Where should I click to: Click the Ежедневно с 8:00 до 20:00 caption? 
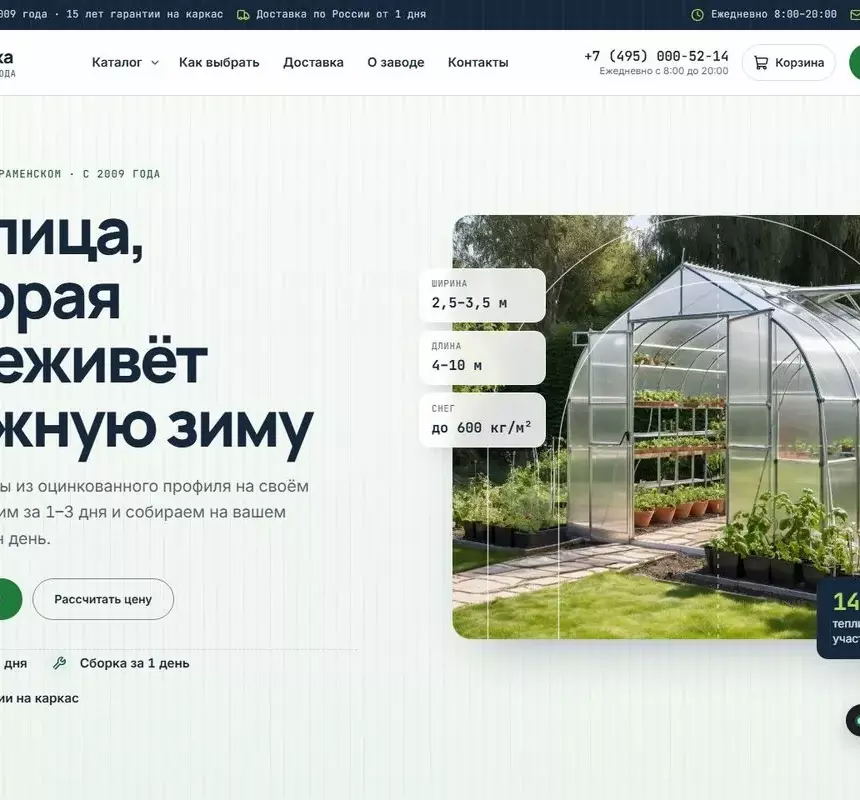point(664,71)
